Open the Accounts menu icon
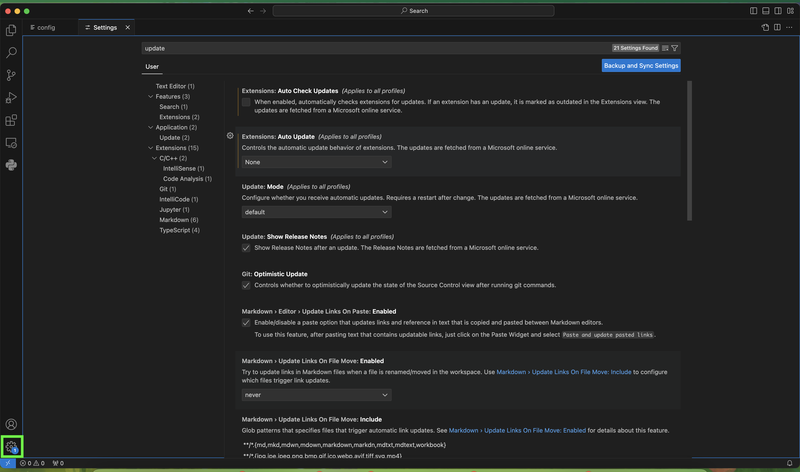Viewport: 800px width, 472px height. (x=11, y=424)
